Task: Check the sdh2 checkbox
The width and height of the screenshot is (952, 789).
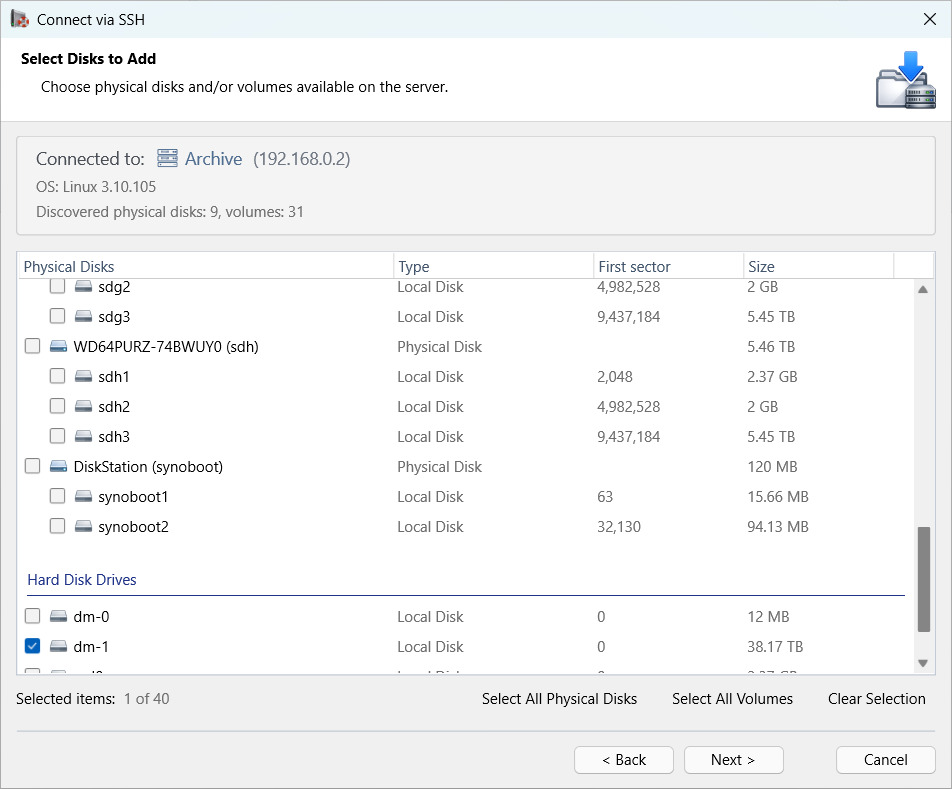Action: click(x=57, y=407)
